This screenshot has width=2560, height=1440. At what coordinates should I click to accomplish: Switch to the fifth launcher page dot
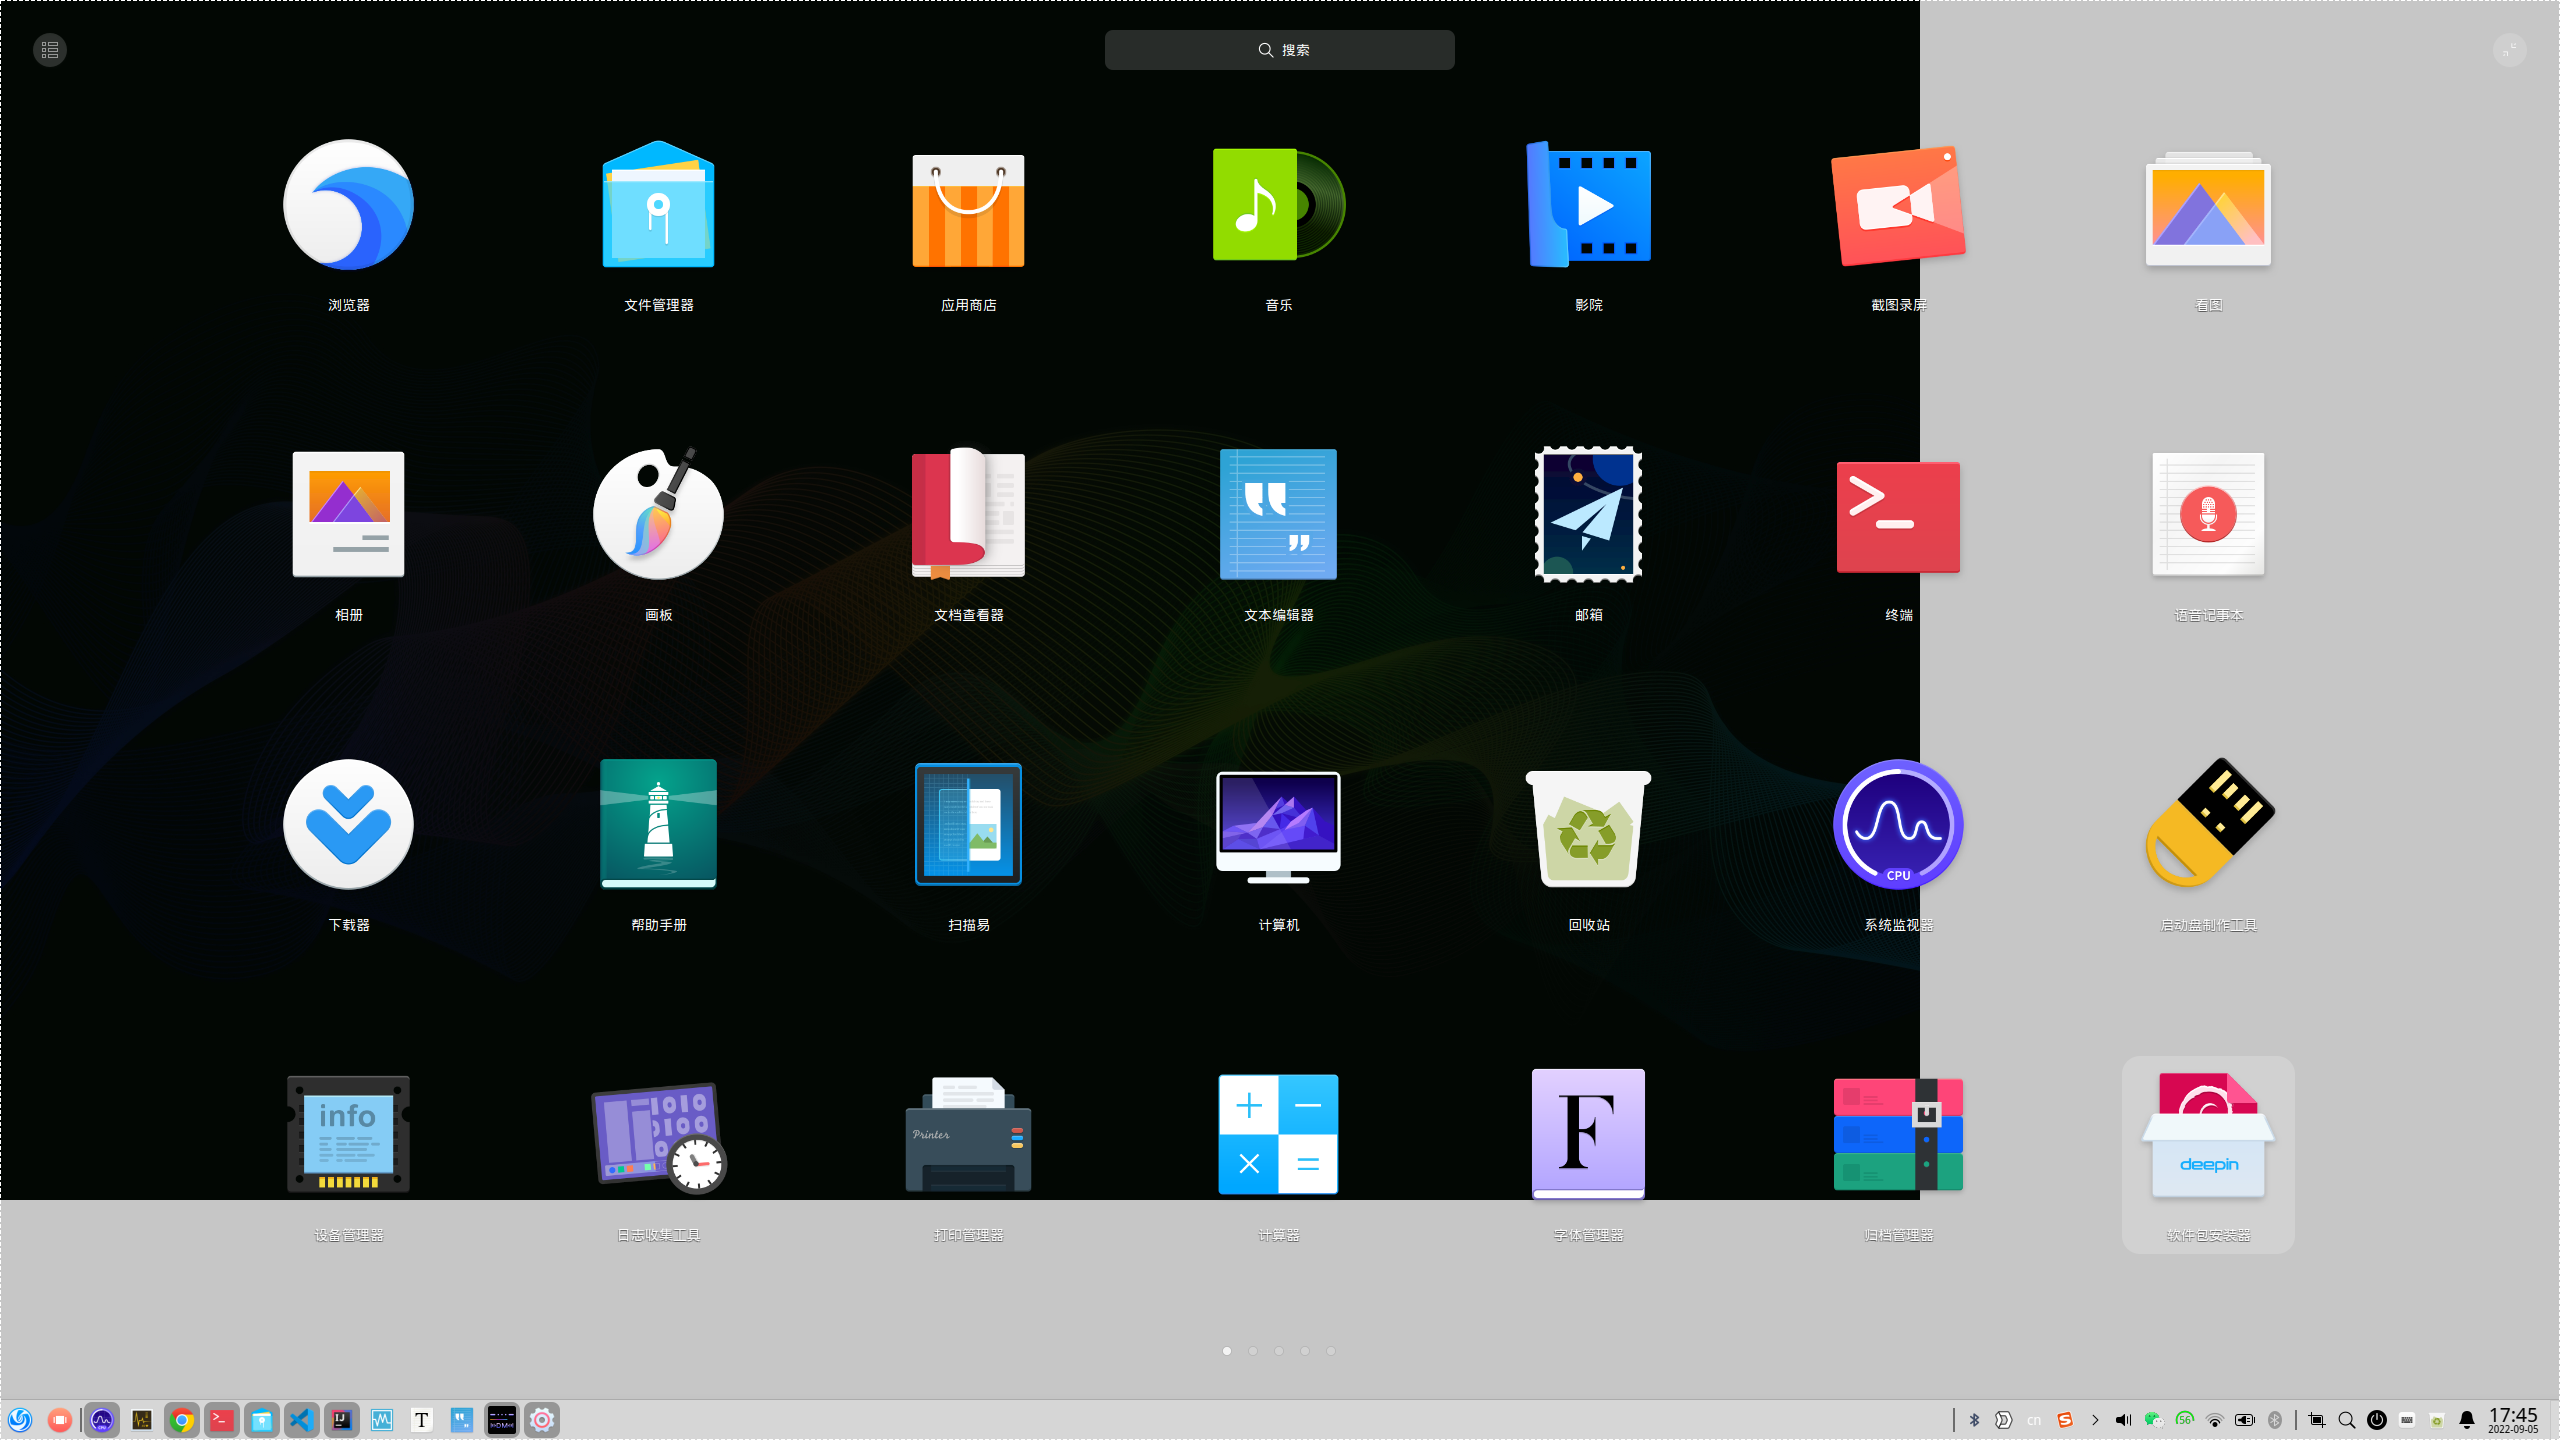(1331, 1351)
